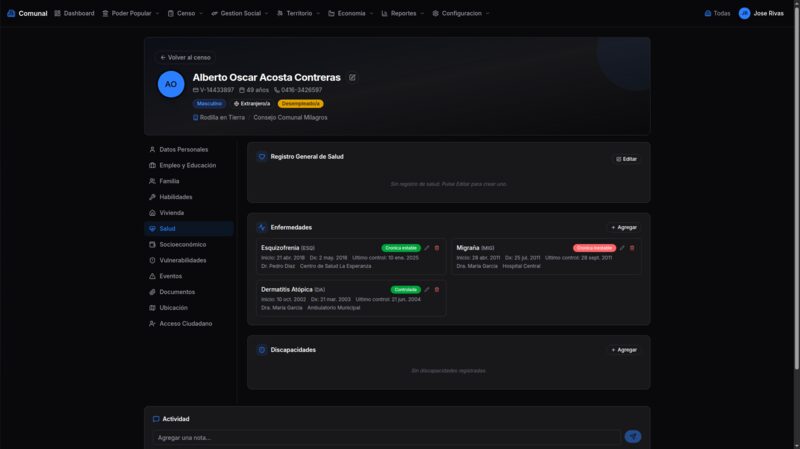This screenshot has width=800, height=449.
Task: Edit the Migraña record
Action: click(x=622, y=248)
